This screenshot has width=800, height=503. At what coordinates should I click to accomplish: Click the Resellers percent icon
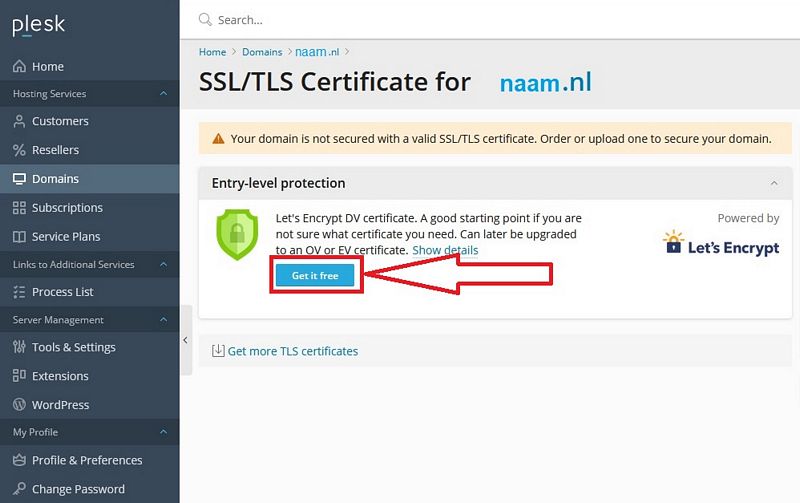click(19, 150)
